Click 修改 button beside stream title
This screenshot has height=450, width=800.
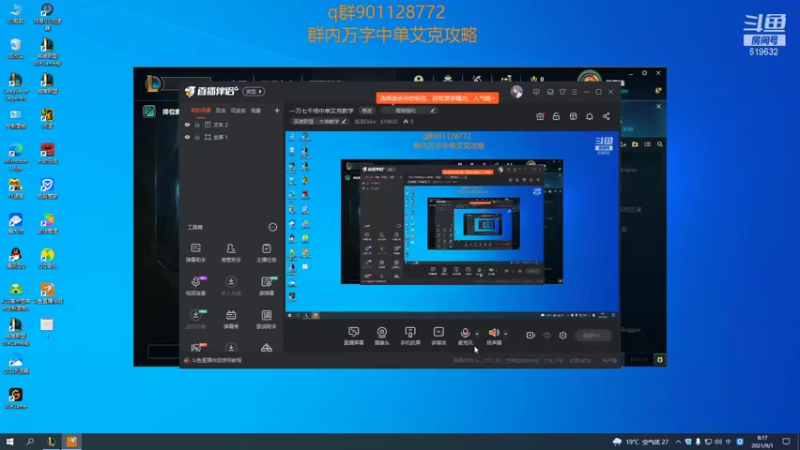pos(367,110)
